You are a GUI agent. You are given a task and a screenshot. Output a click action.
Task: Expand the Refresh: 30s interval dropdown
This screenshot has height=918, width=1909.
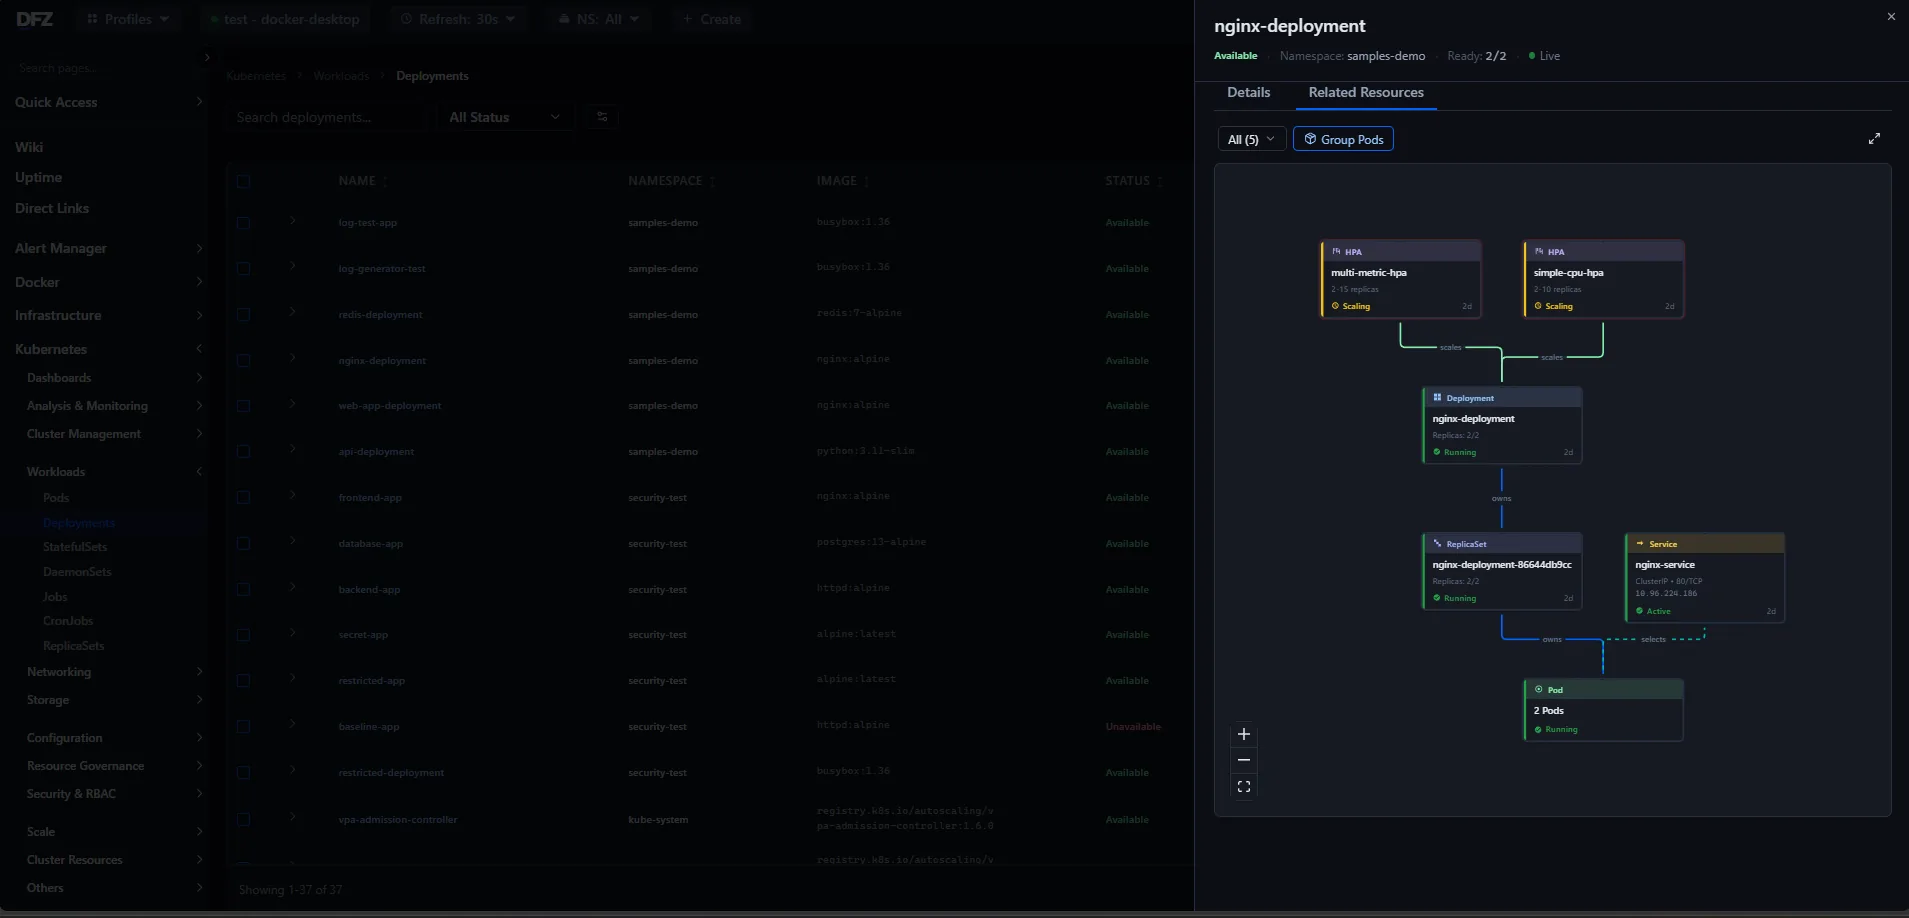(x=458, y=19)
